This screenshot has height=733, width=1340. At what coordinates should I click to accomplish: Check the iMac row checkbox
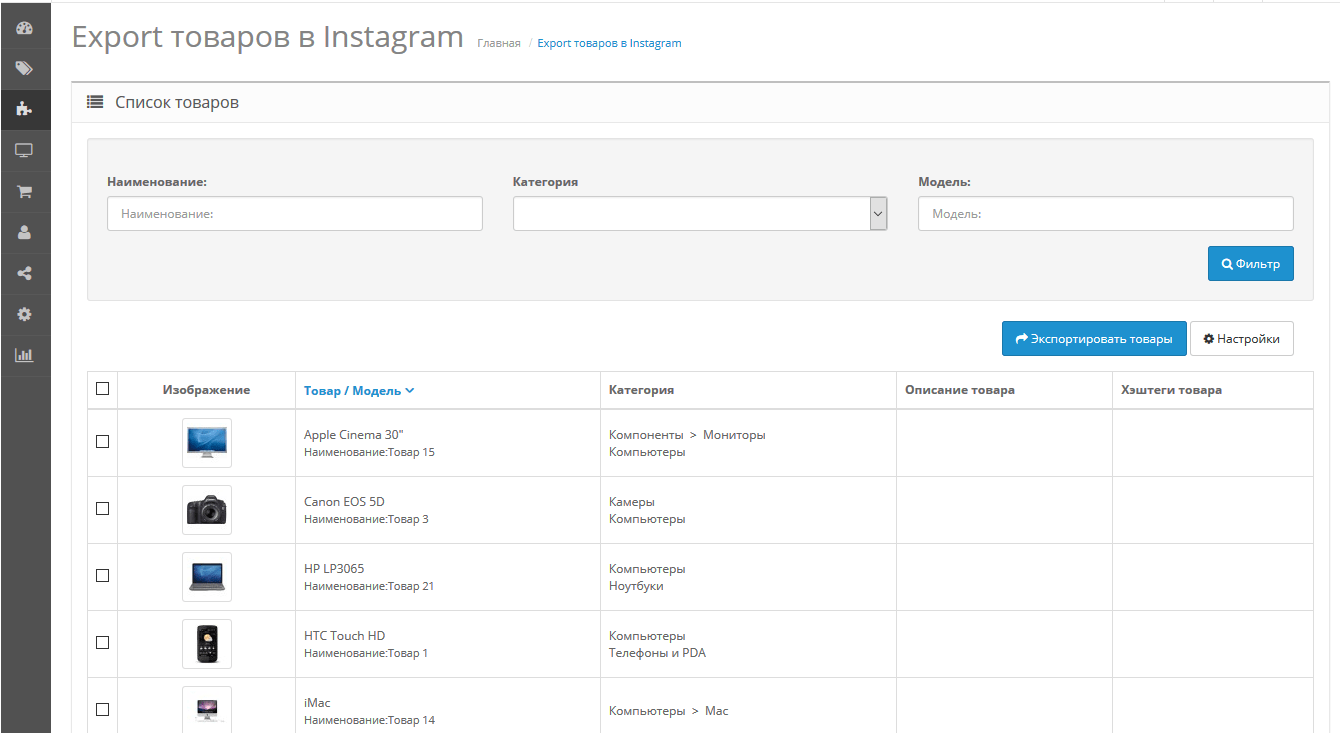[102, 709]
